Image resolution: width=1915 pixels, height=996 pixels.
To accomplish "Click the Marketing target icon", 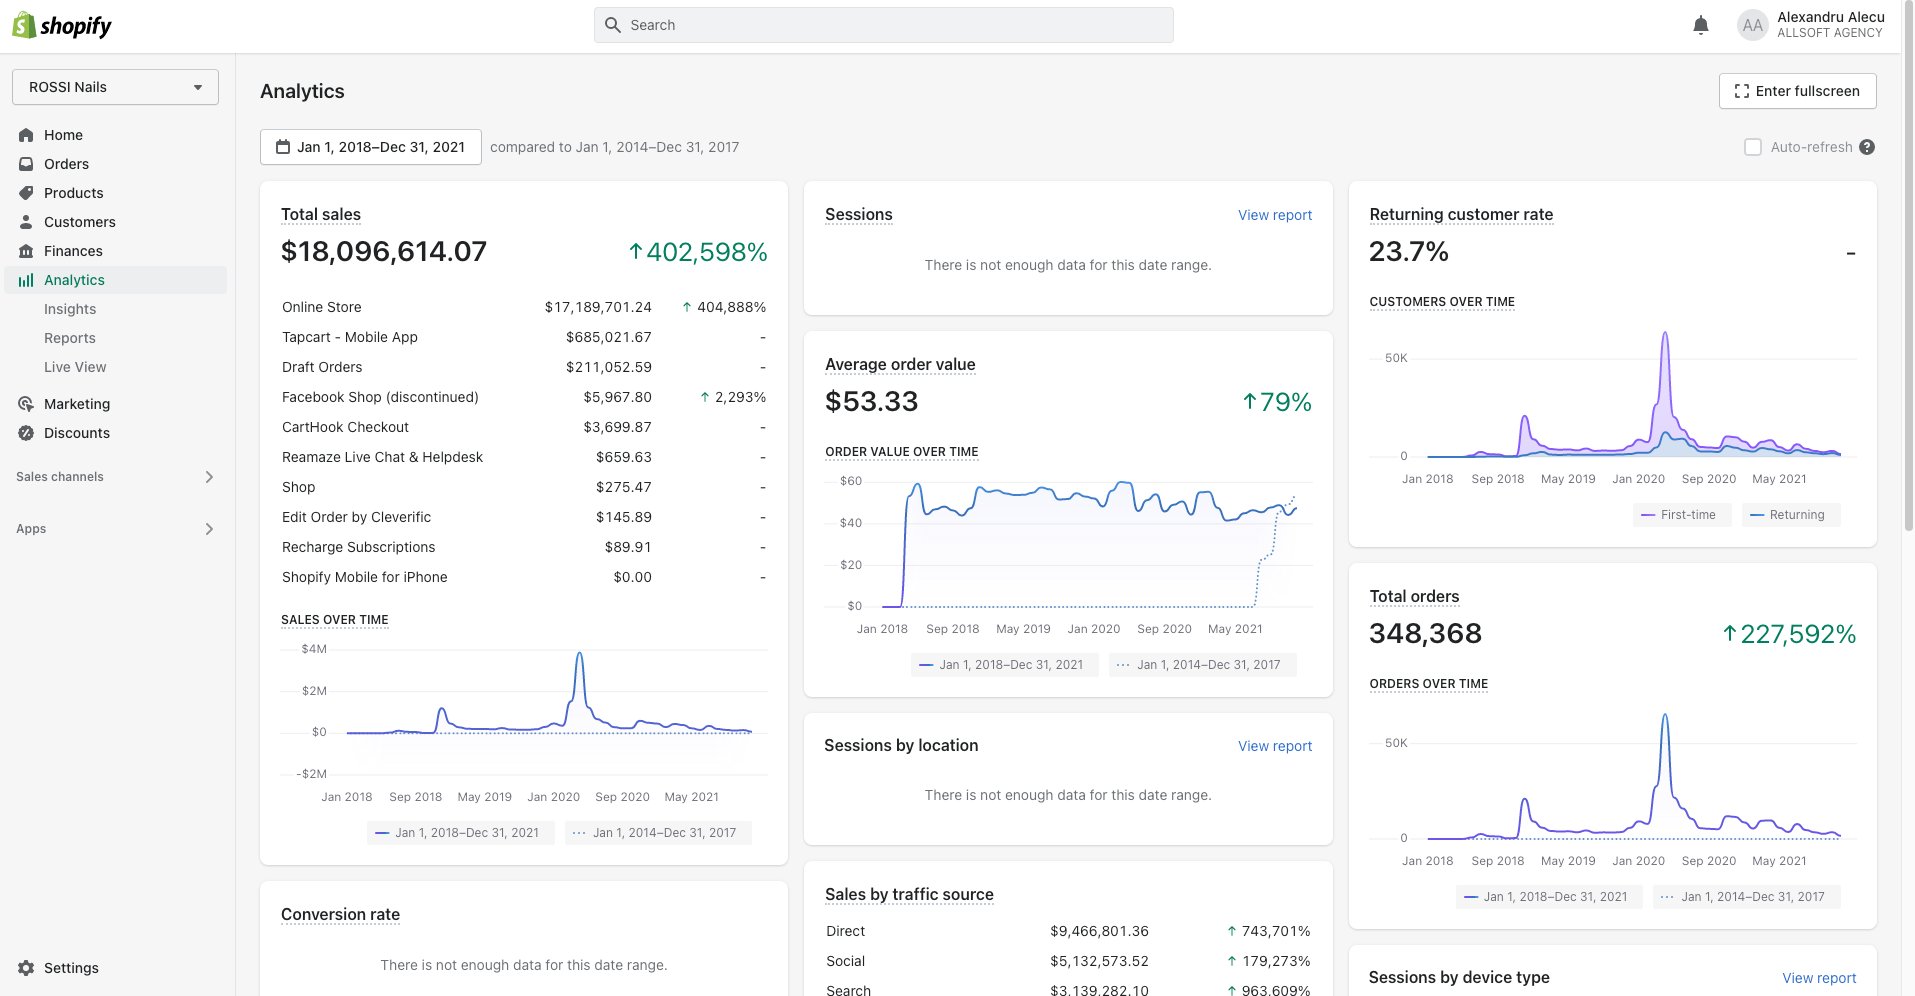I will (x=26, y=404).
